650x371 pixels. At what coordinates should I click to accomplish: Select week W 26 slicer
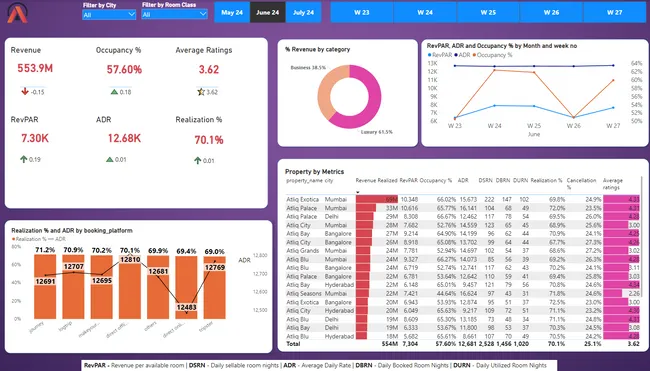pos(551,12)
